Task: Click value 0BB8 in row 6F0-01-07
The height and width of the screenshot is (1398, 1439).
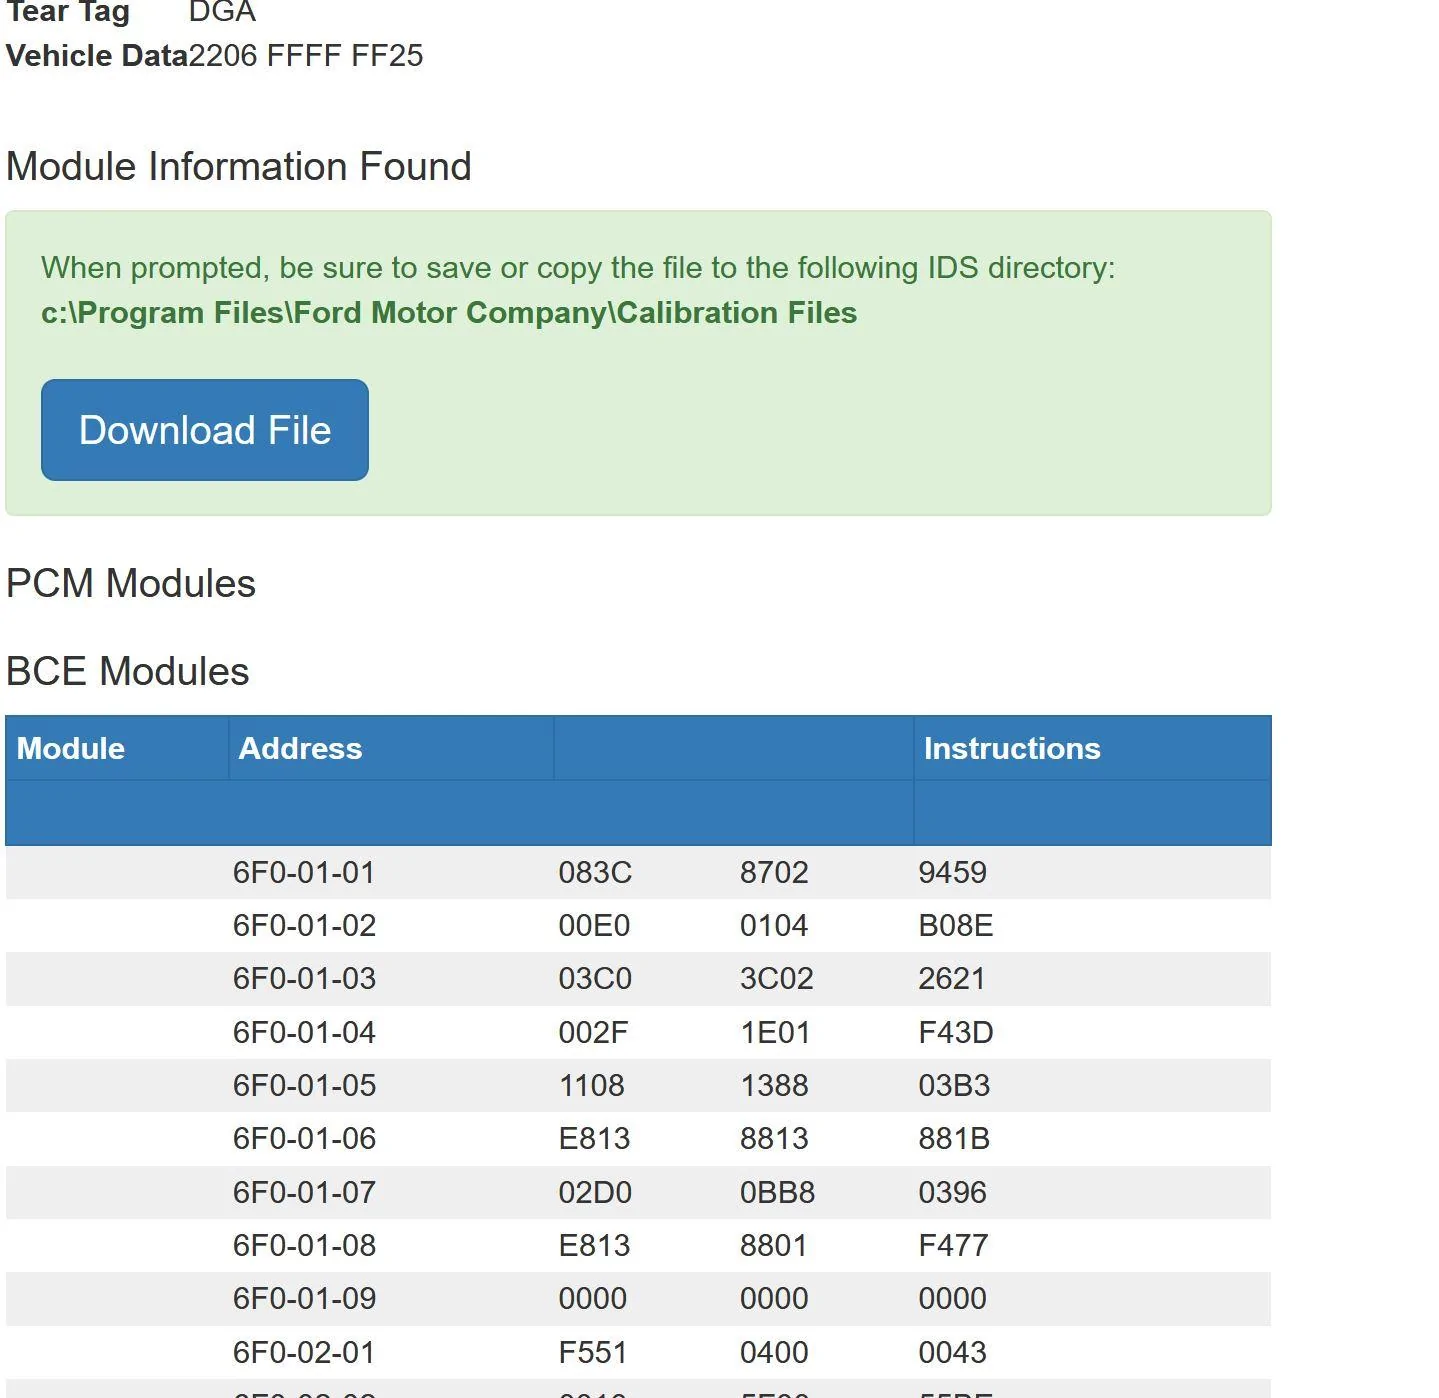Action: (777, 1192)
